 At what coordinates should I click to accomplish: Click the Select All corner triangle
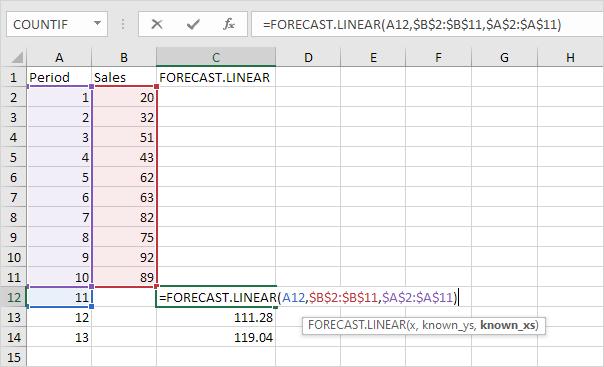point(17,57)
